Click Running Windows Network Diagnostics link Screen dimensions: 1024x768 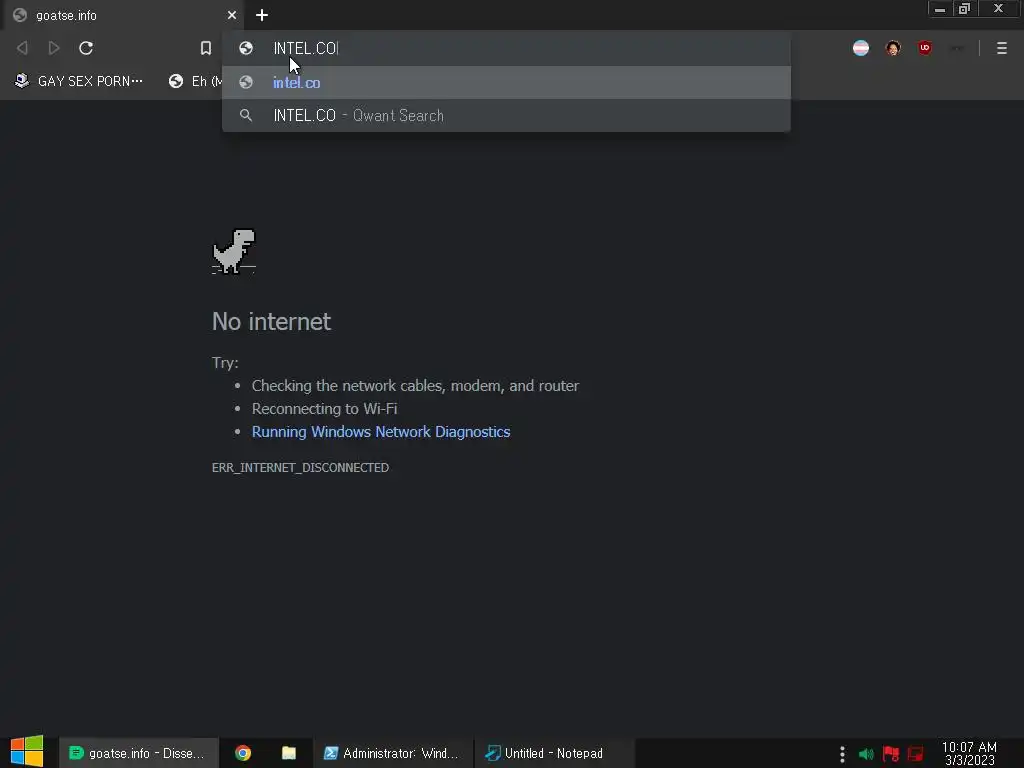pos(381,432)
